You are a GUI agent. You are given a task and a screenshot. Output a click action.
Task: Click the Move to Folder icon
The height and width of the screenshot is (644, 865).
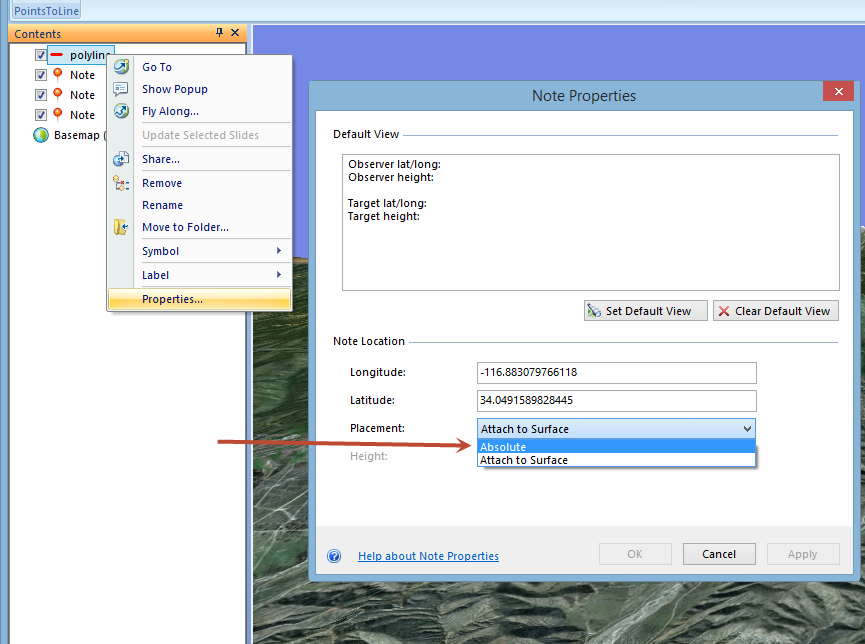121,227
